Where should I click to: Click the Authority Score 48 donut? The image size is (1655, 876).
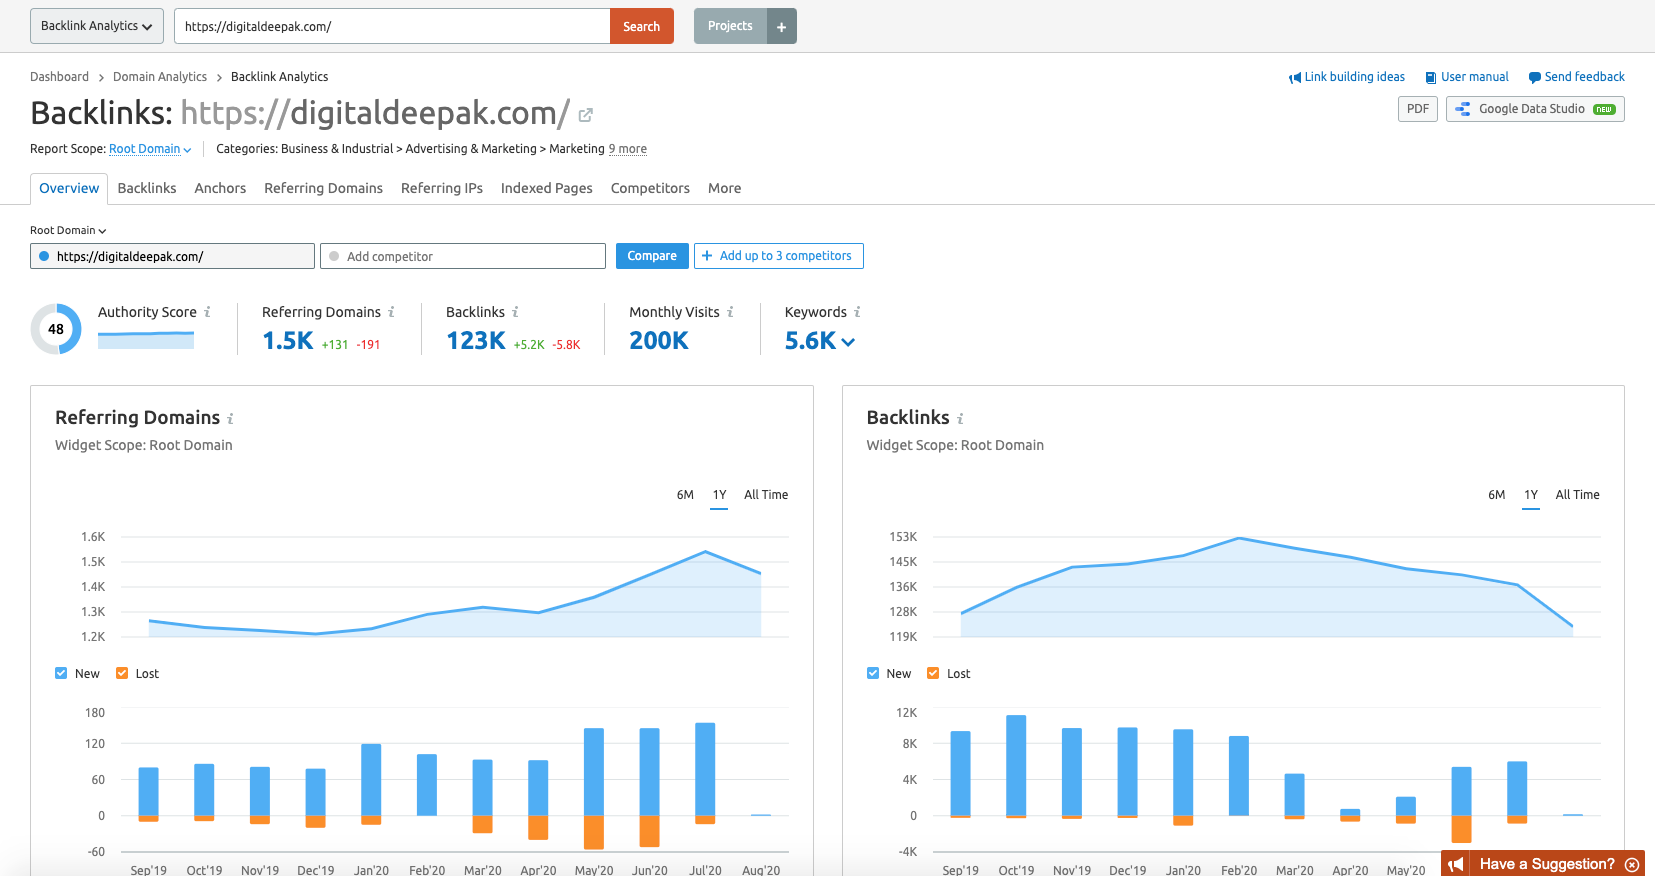tap(56, 329)
